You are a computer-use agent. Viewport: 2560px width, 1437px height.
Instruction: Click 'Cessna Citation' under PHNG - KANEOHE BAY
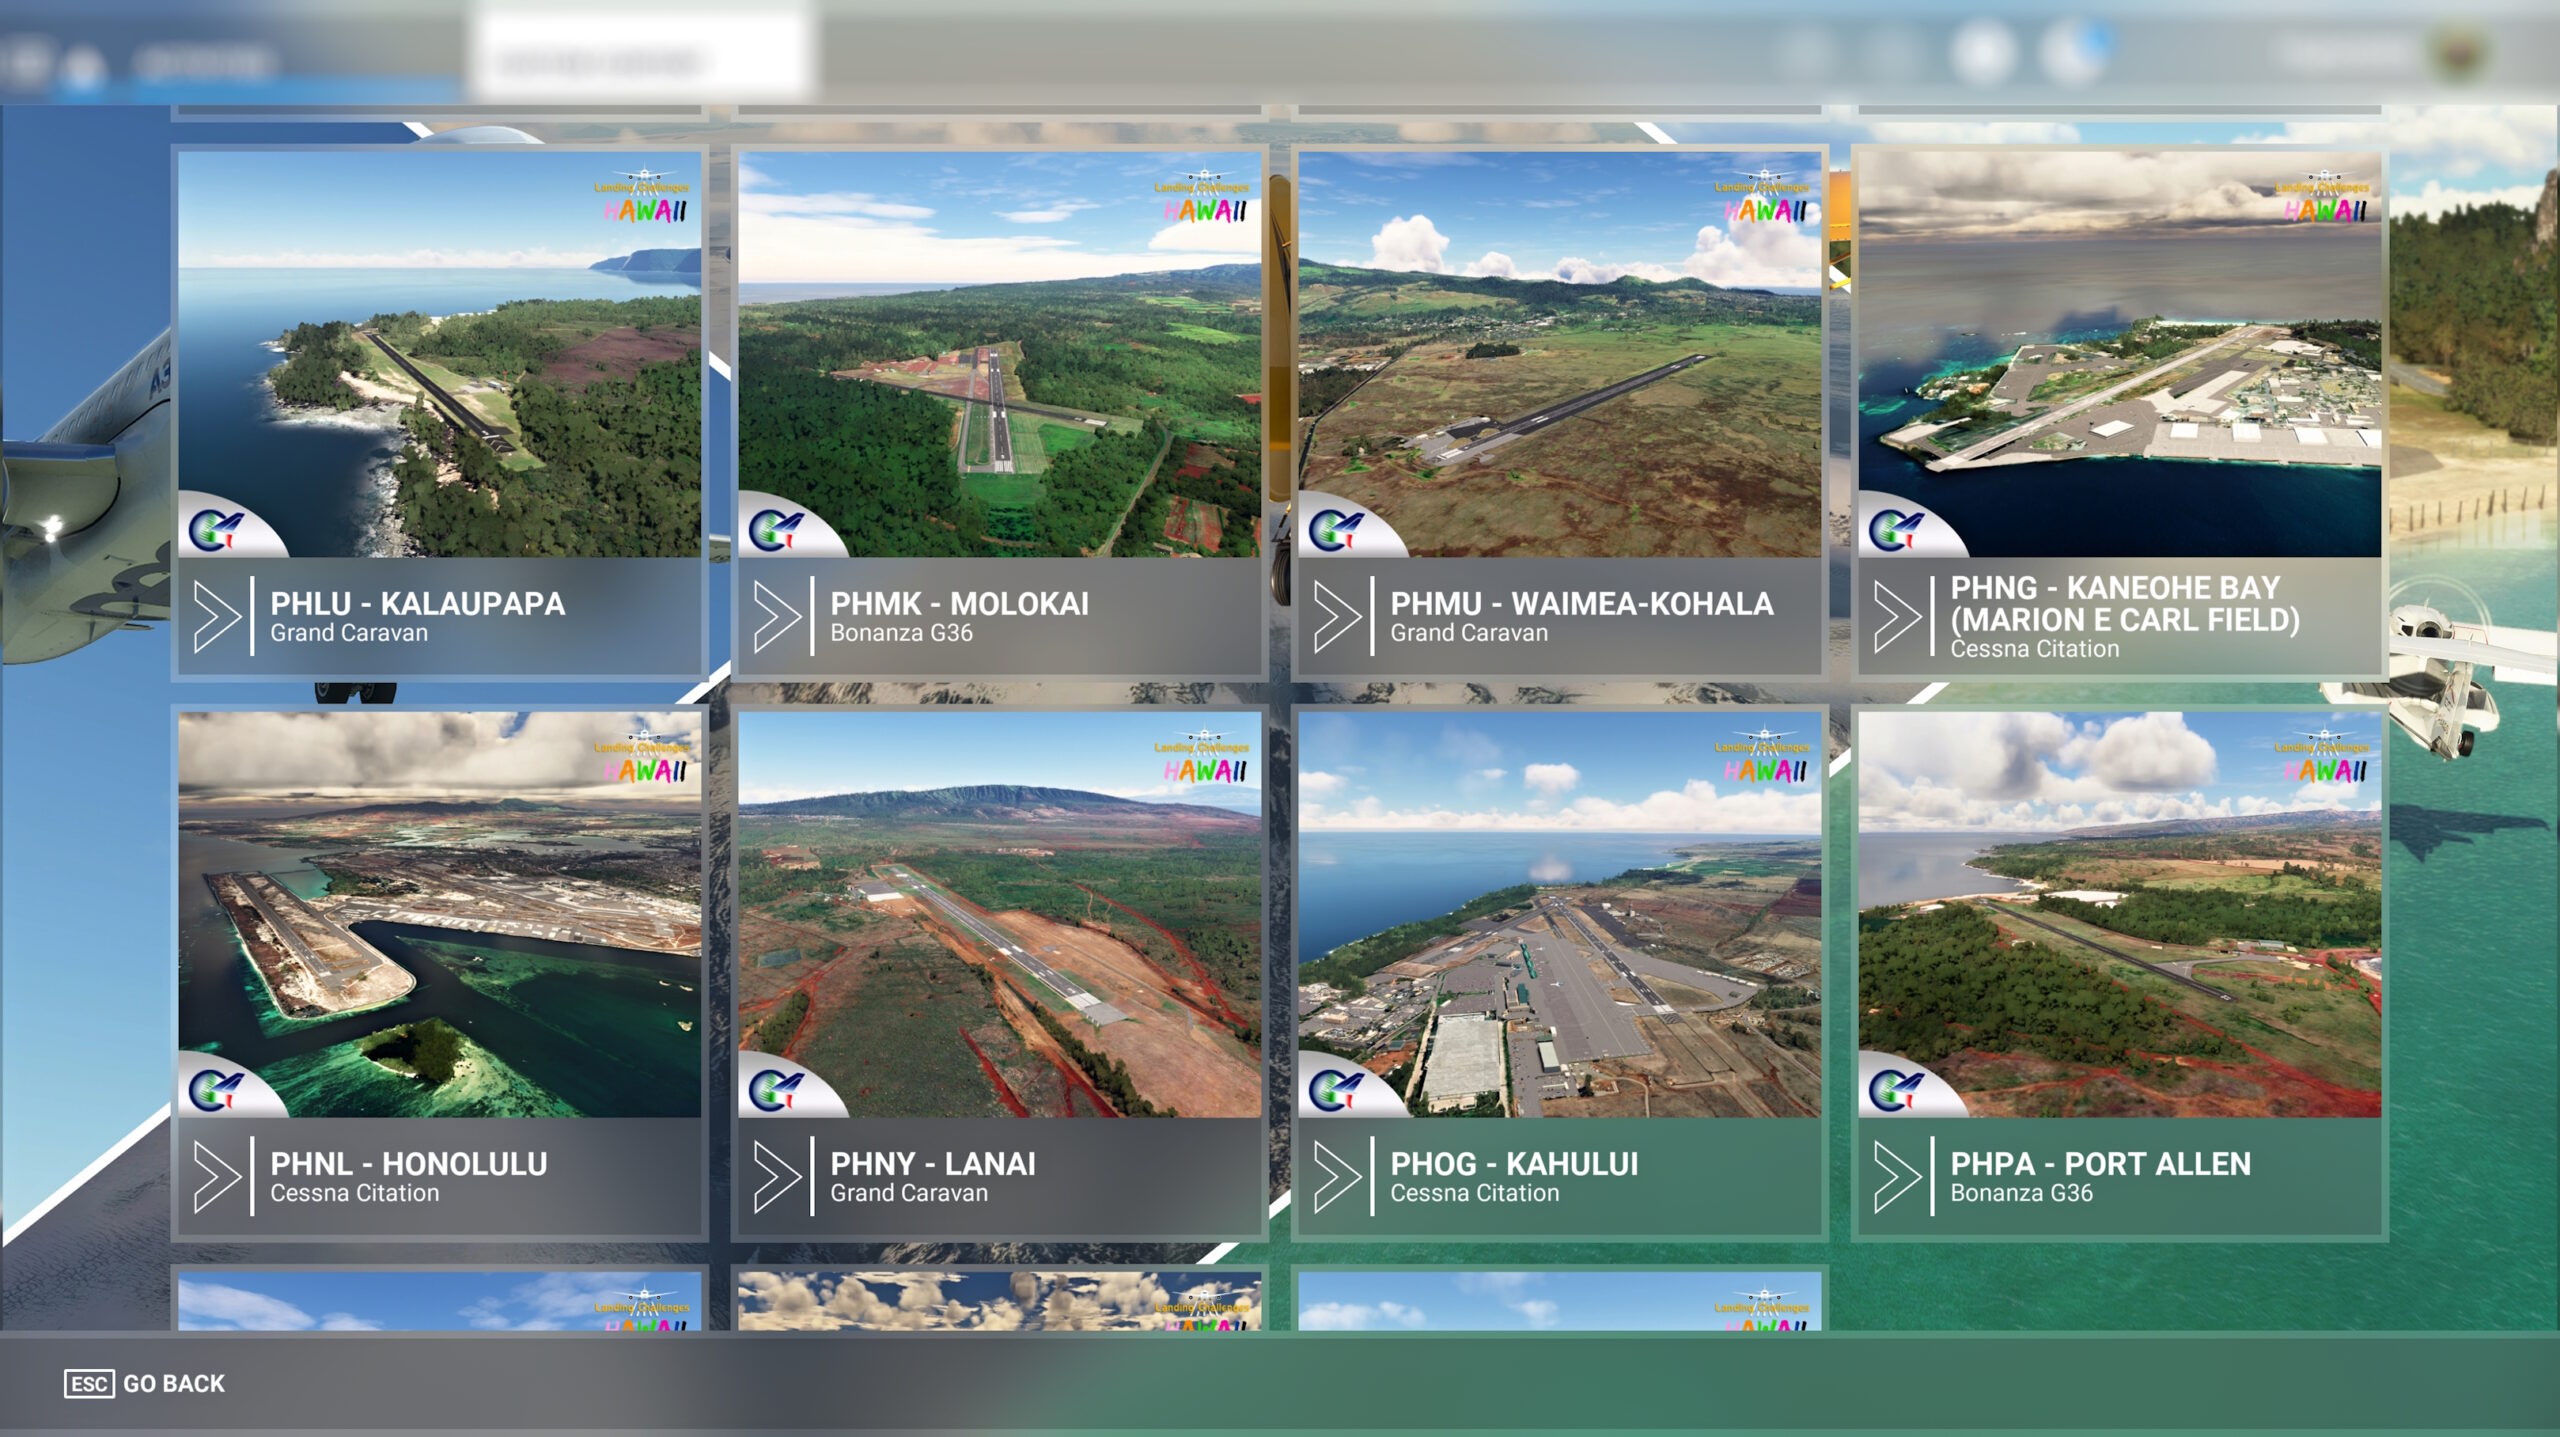[2035, 649]
